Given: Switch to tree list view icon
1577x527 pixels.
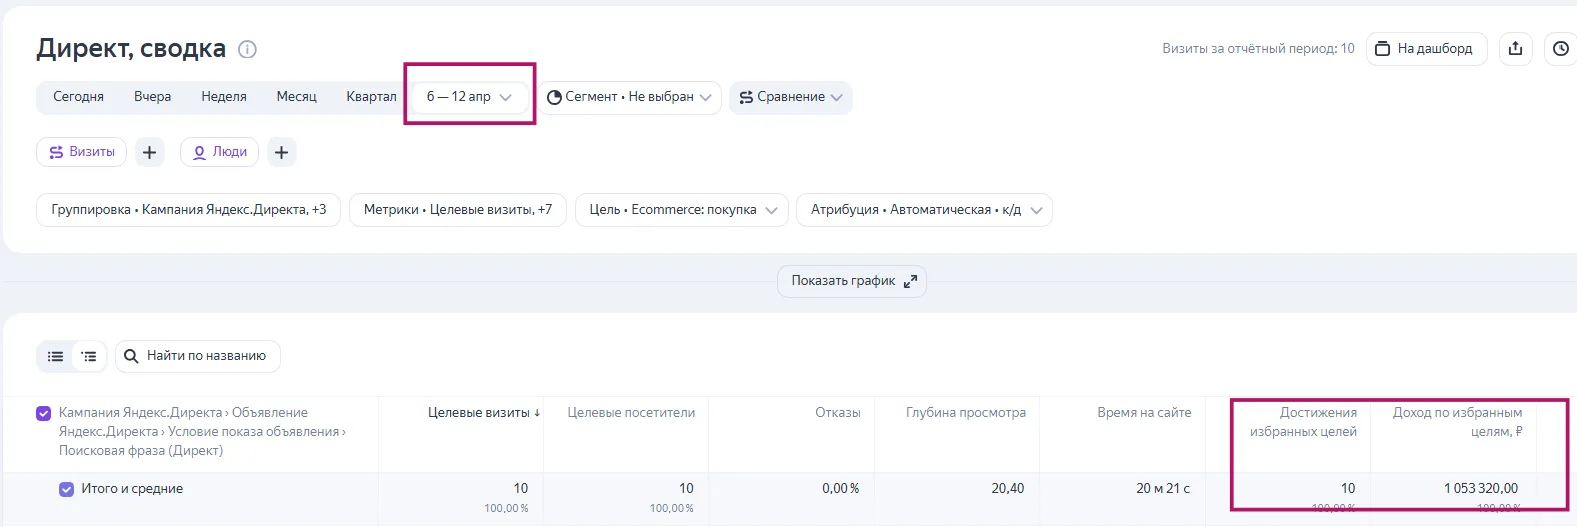Looking at the screenshot, I should [89, 356].
